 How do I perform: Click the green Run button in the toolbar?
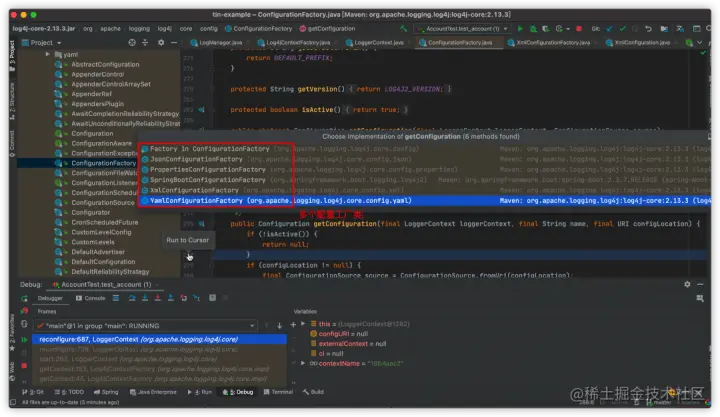(x=520, y=28)
